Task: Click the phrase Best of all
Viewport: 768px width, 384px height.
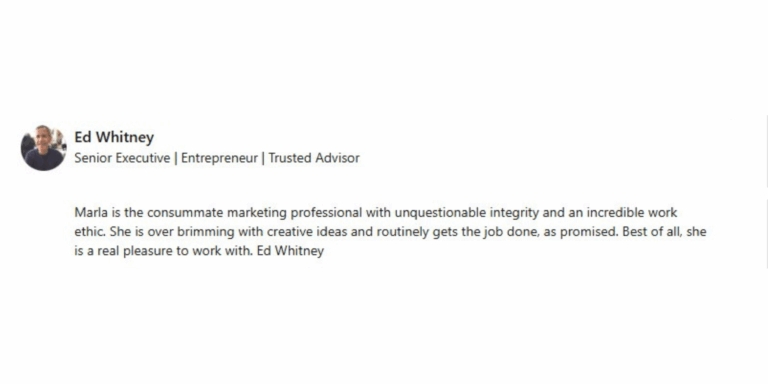Action: pos(652,232)
